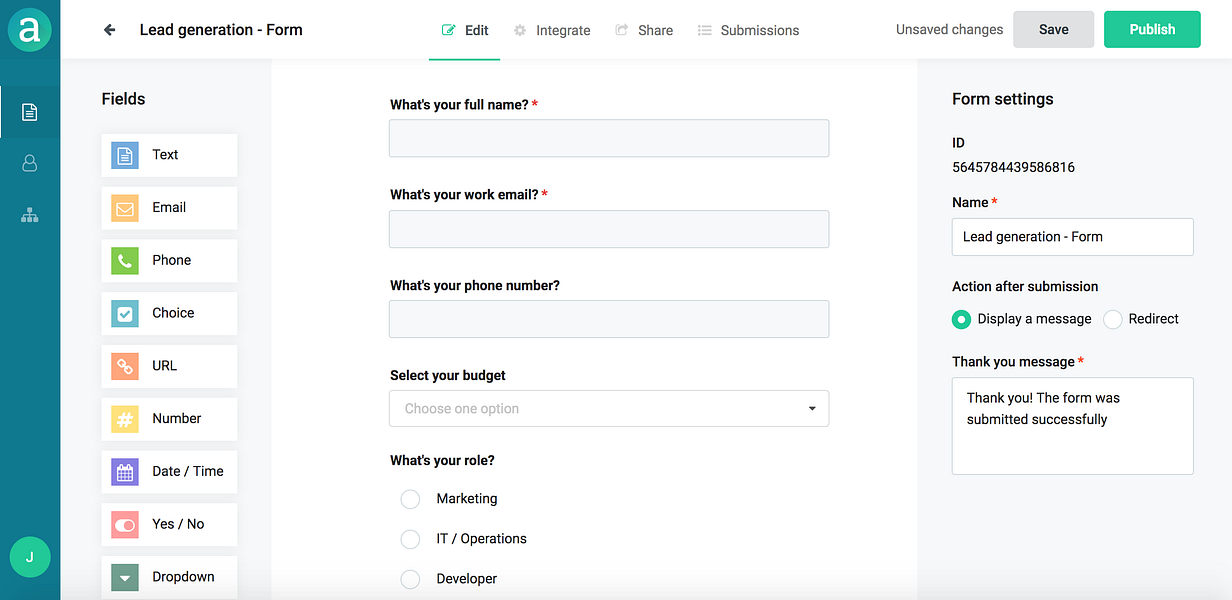This screenshot has width=1232, height=600.
Task: Click the Dropdown field icon
Action: 125,577
